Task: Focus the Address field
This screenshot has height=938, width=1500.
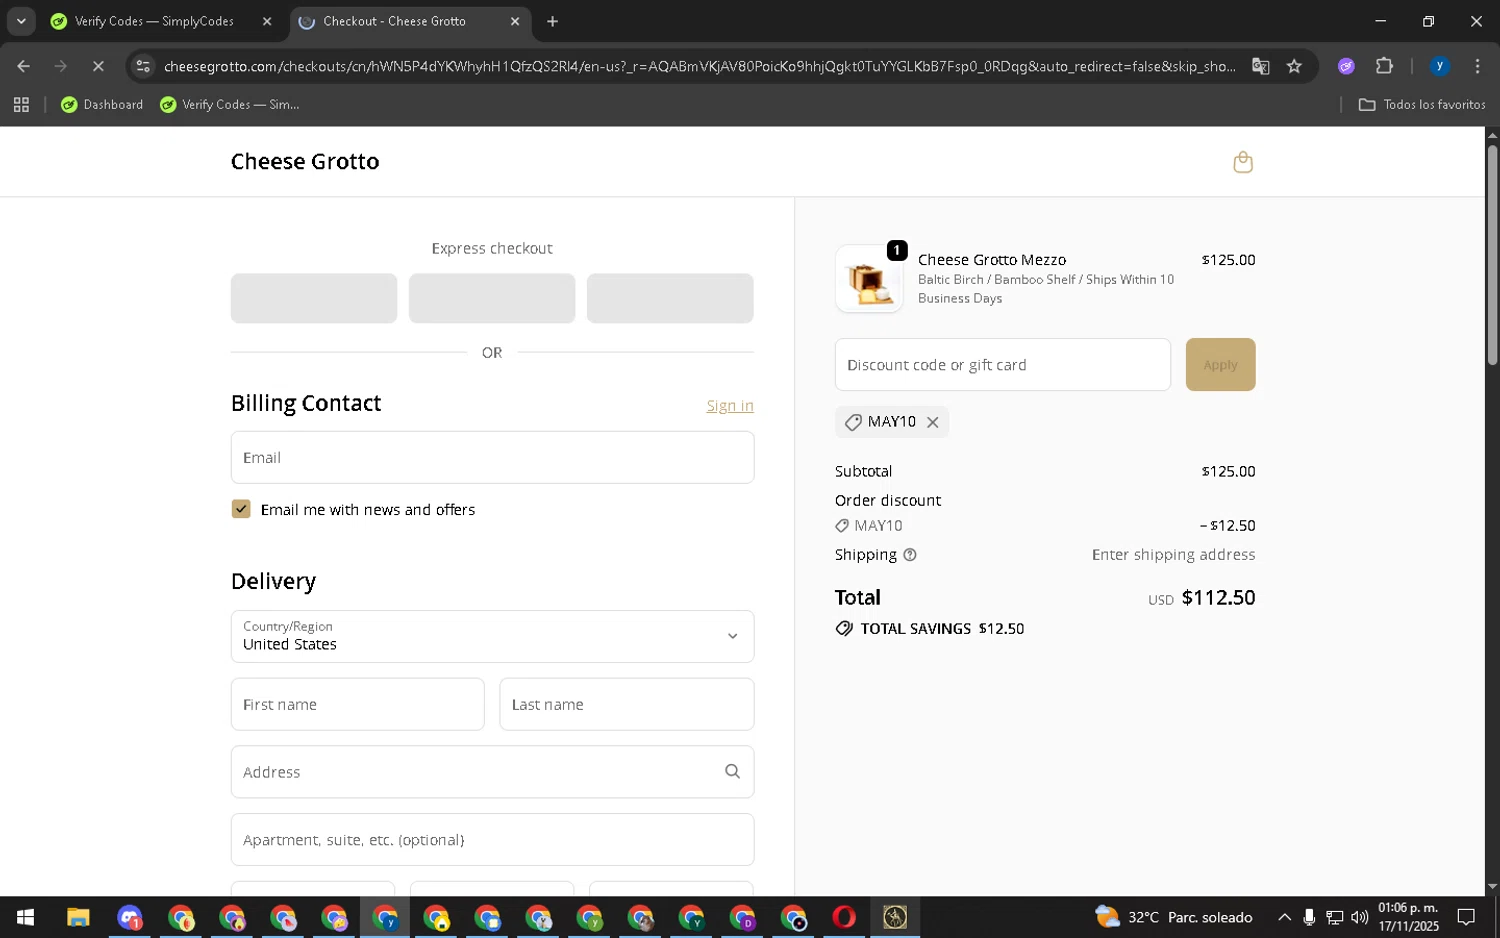Action: tap(492, 772)
